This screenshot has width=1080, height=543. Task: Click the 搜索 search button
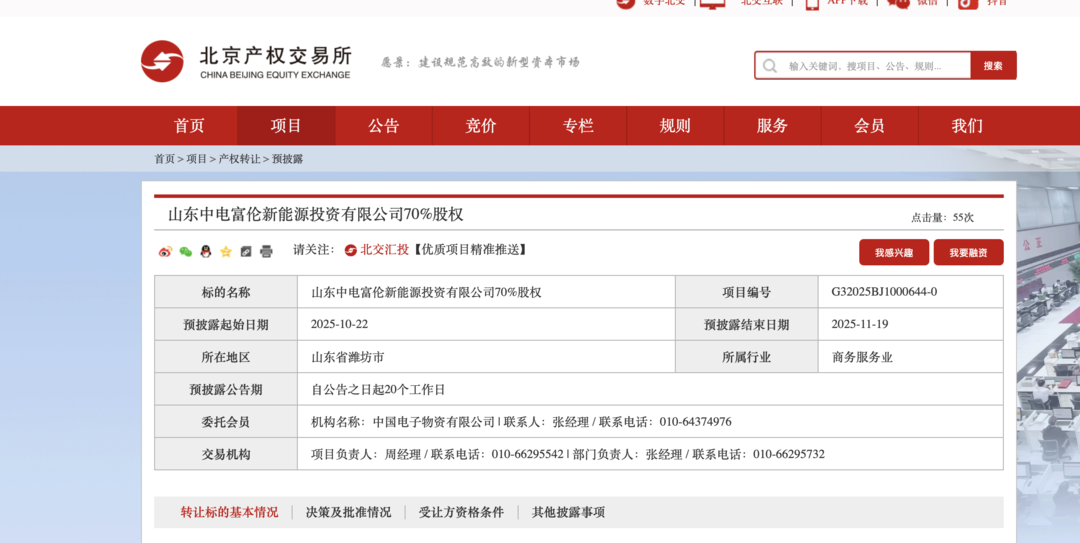tap(993, 66)
